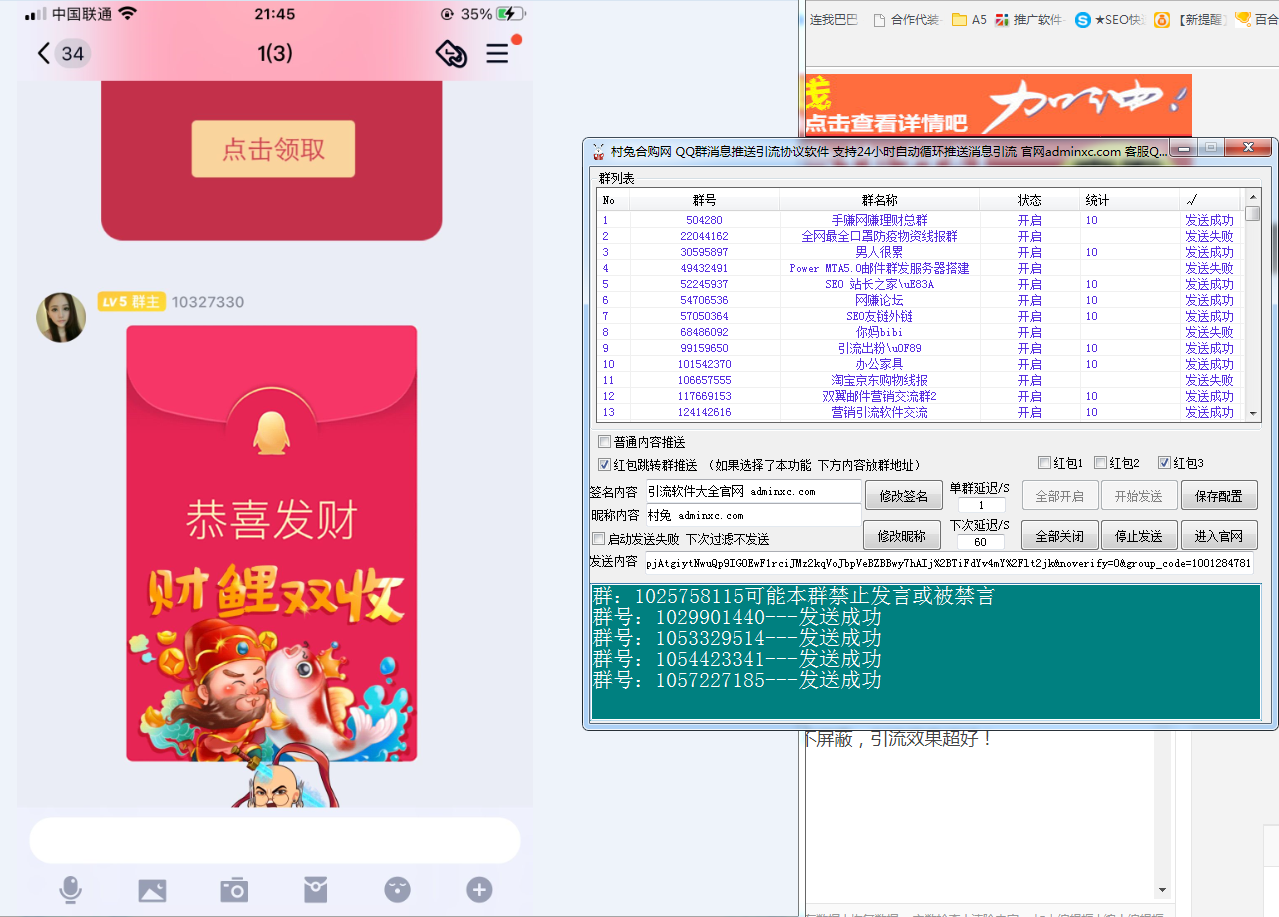Viewport: 1279px width, 917px height.
Task: Tap 点击领取 on the red envelope
Action: 273,148
